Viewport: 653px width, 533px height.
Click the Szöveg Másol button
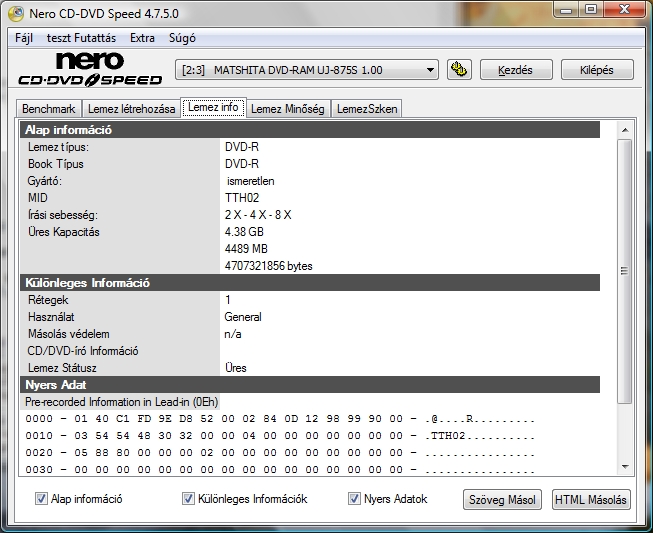point(502,499)
